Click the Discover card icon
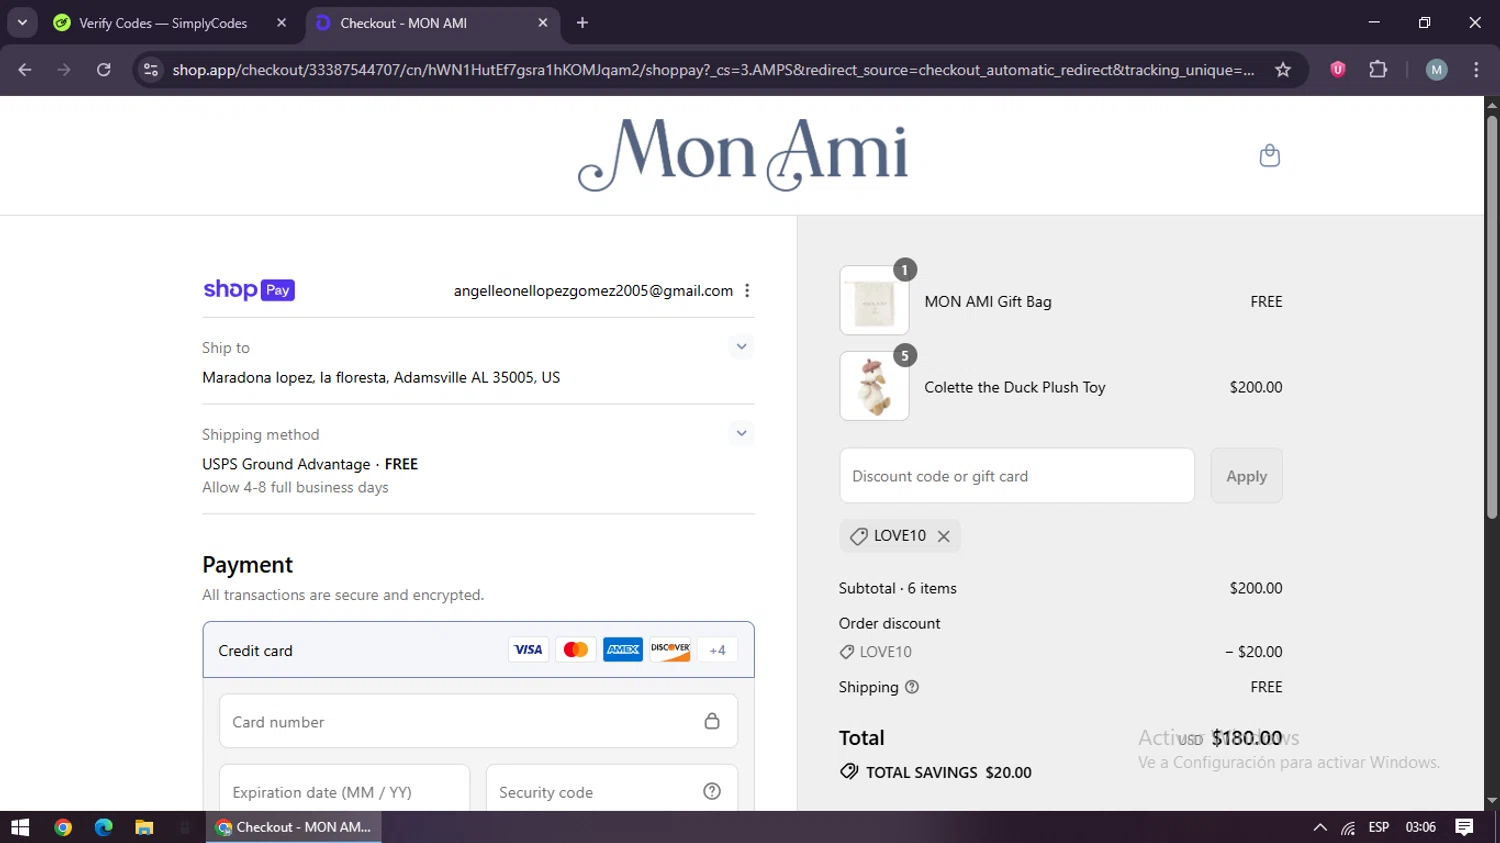The height and width of the screenshot is (843, 1500). pyautogui.click(x=670, y=650)
